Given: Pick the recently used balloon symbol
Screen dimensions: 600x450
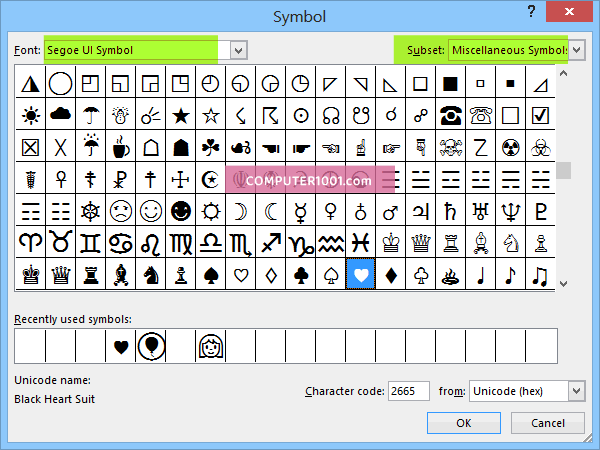Looking at the screenshot, I should pos(151,347).
